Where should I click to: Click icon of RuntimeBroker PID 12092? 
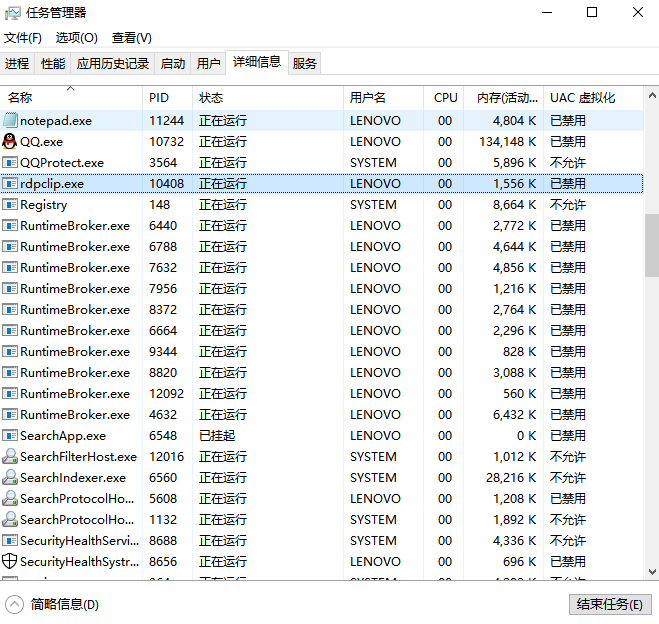10,394
